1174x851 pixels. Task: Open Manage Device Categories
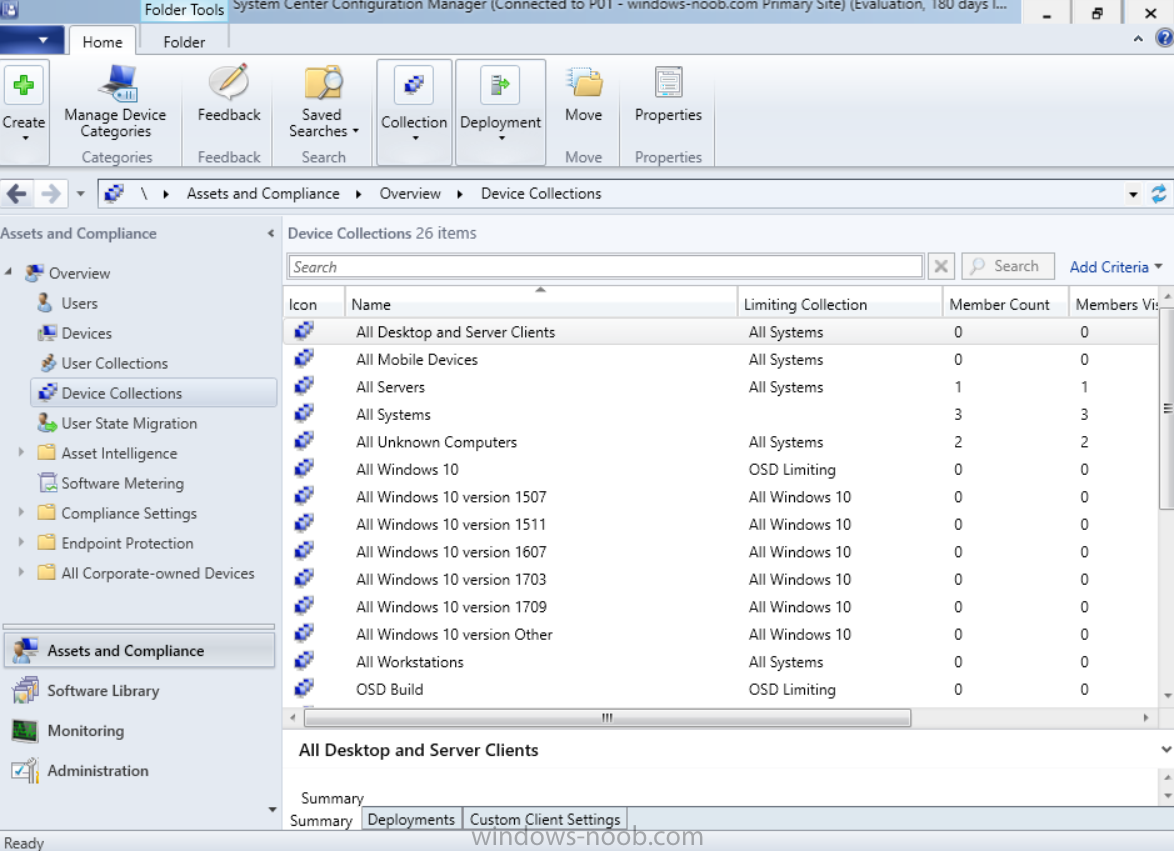point(115,103)
